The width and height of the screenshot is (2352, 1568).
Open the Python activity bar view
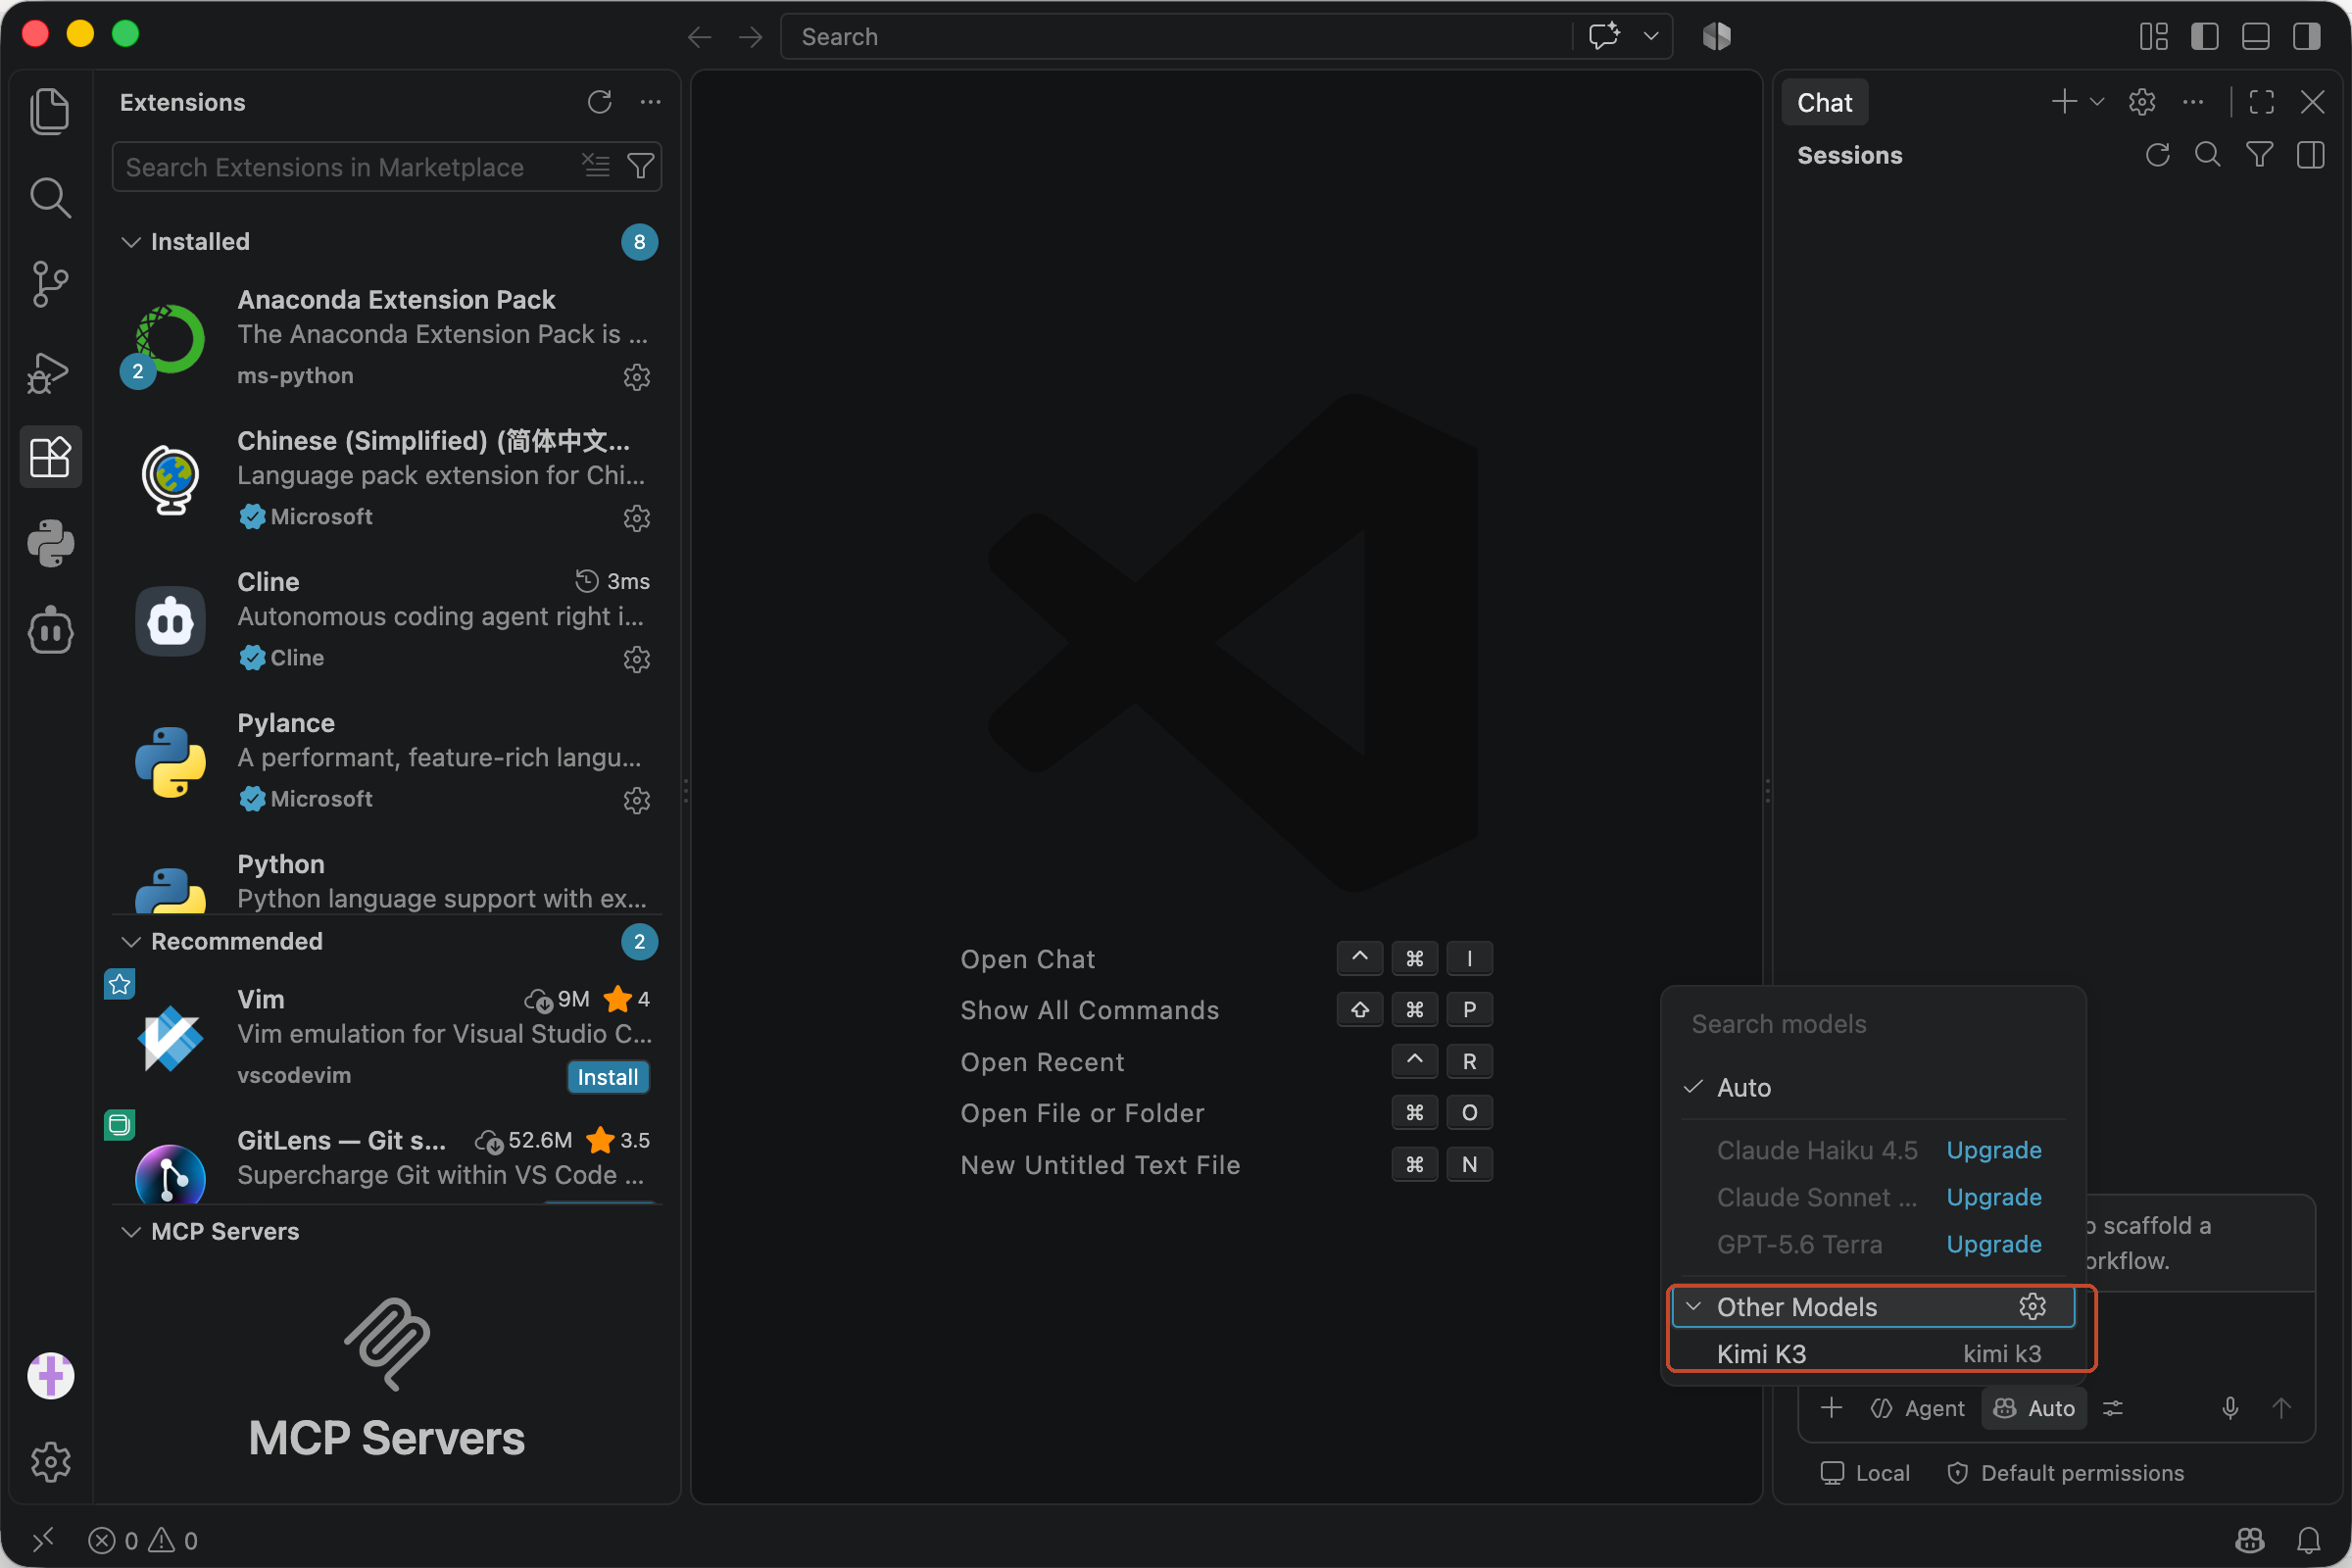click(x=50, y=545)
